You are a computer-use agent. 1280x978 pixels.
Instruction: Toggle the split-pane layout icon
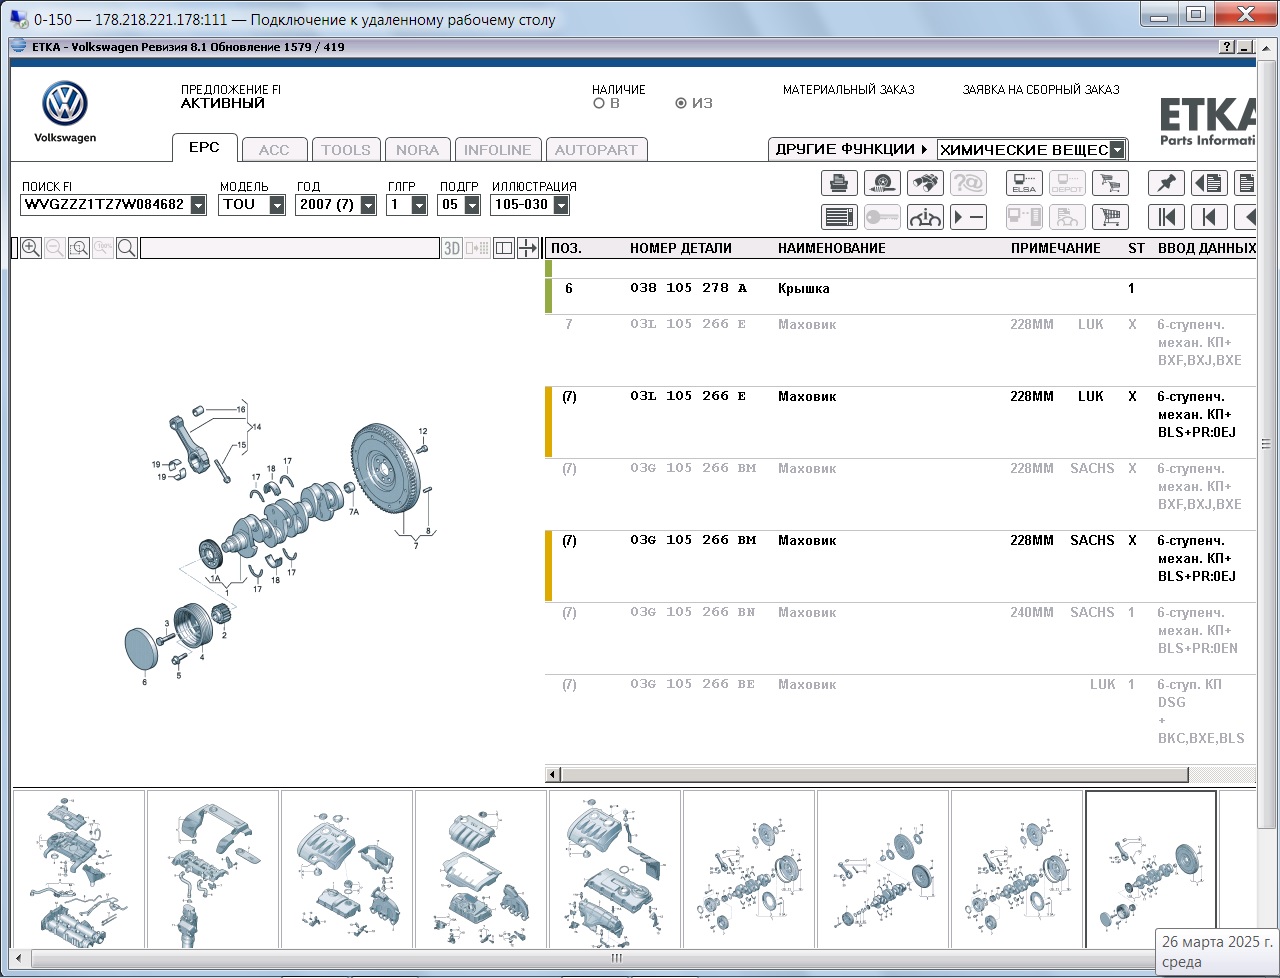tap(504, 248)
